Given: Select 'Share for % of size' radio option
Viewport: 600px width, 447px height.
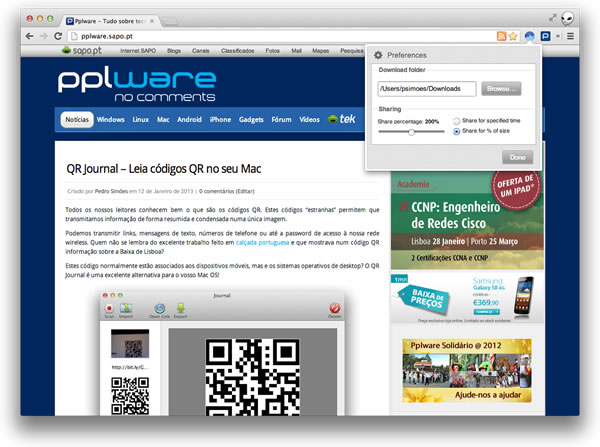Looking at the screenshot, I should (457, 131).
